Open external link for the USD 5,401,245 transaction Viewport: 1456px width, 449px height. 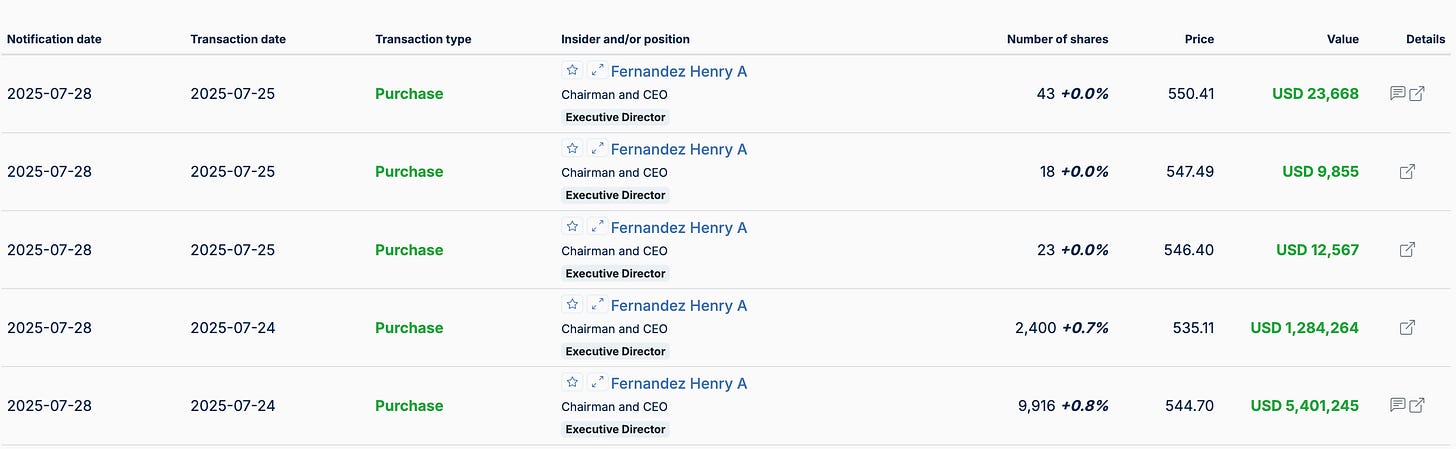click(x=1417, y=406)
